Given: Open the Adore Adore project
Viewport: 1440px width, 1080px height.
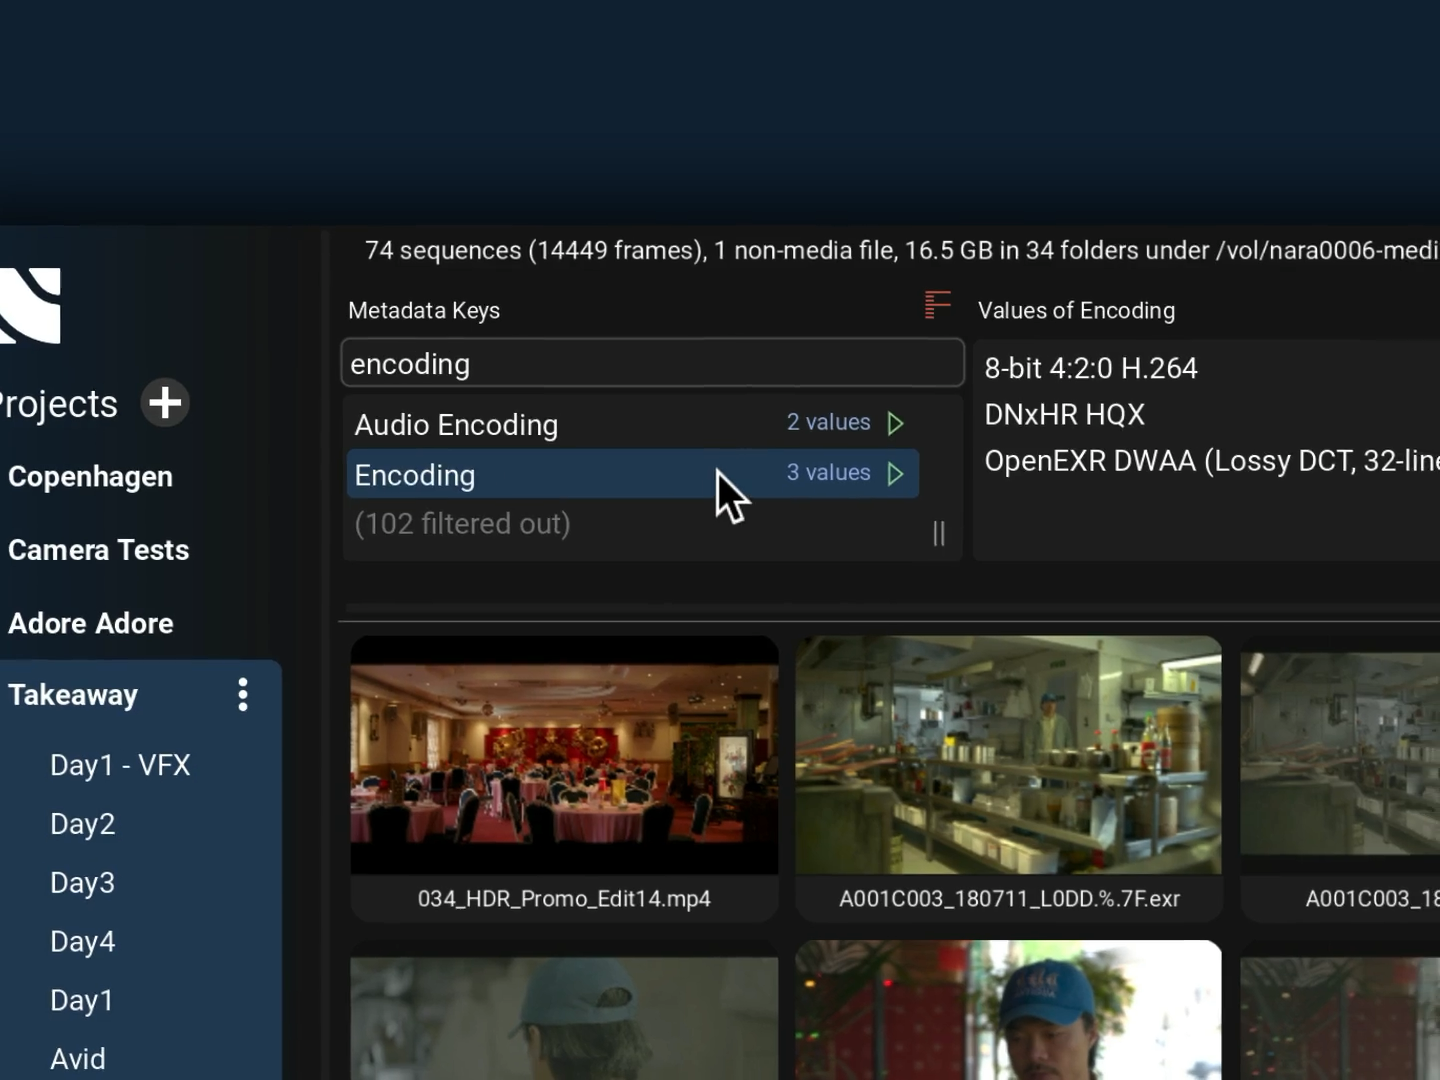Looking at the screenshot, I should (x=90, y=623).
